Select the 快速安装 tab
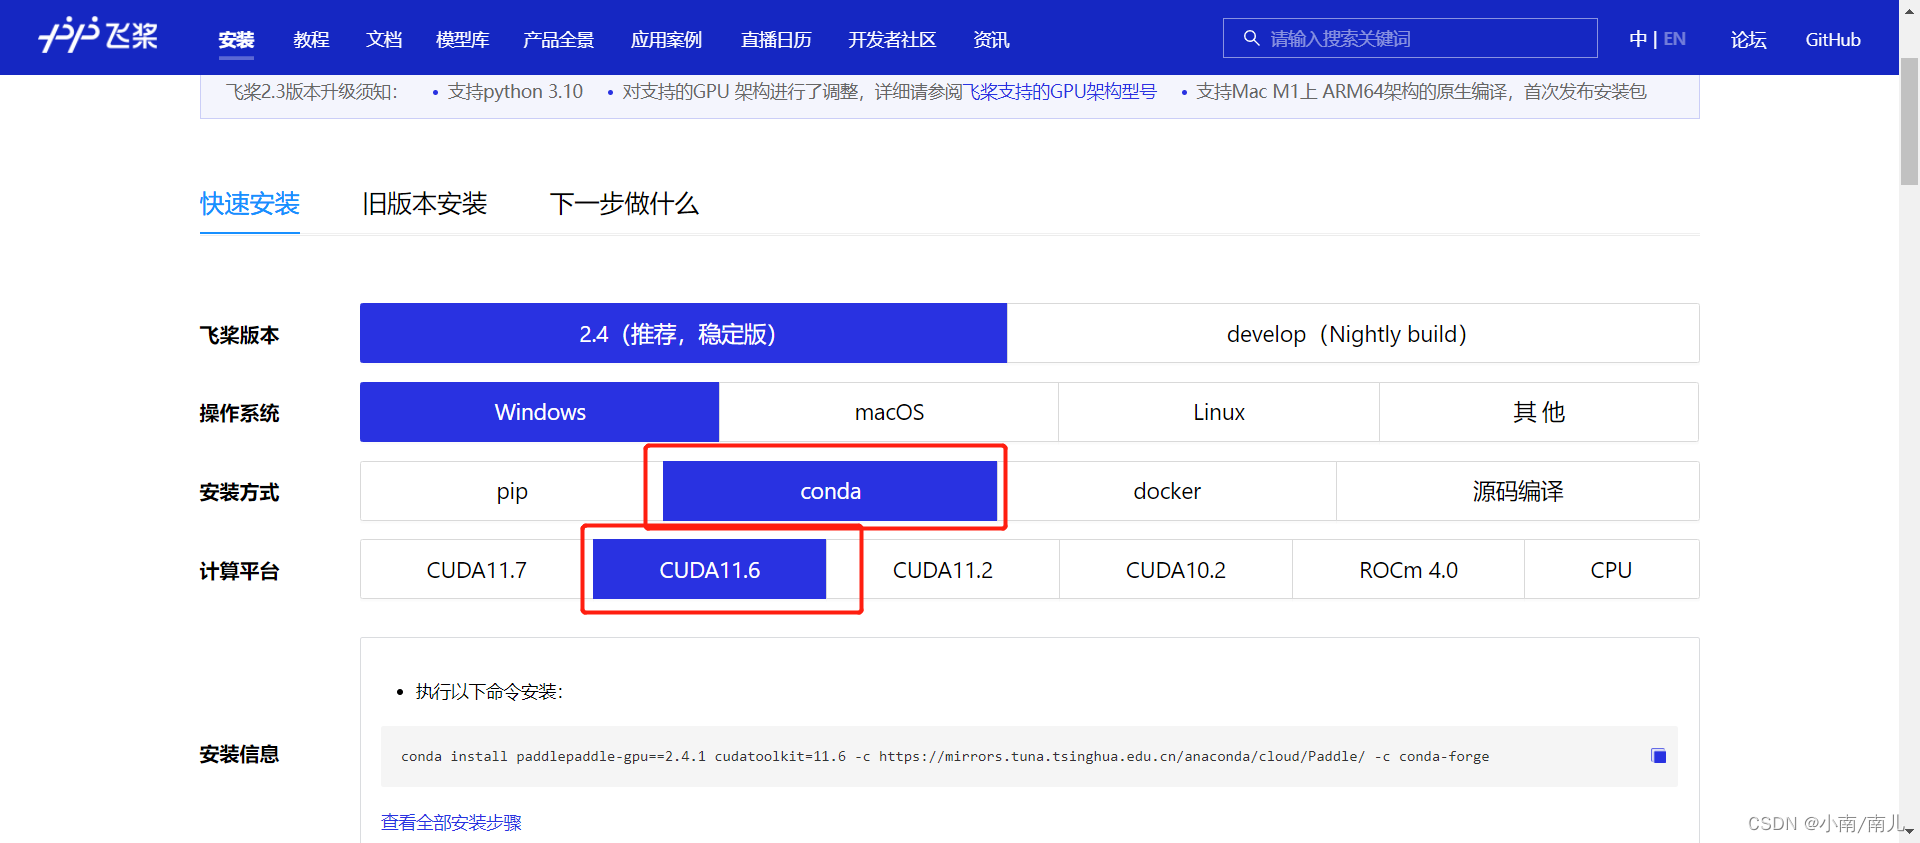The height and width of the screenshot is (843, 1920). tap(250, 204)
